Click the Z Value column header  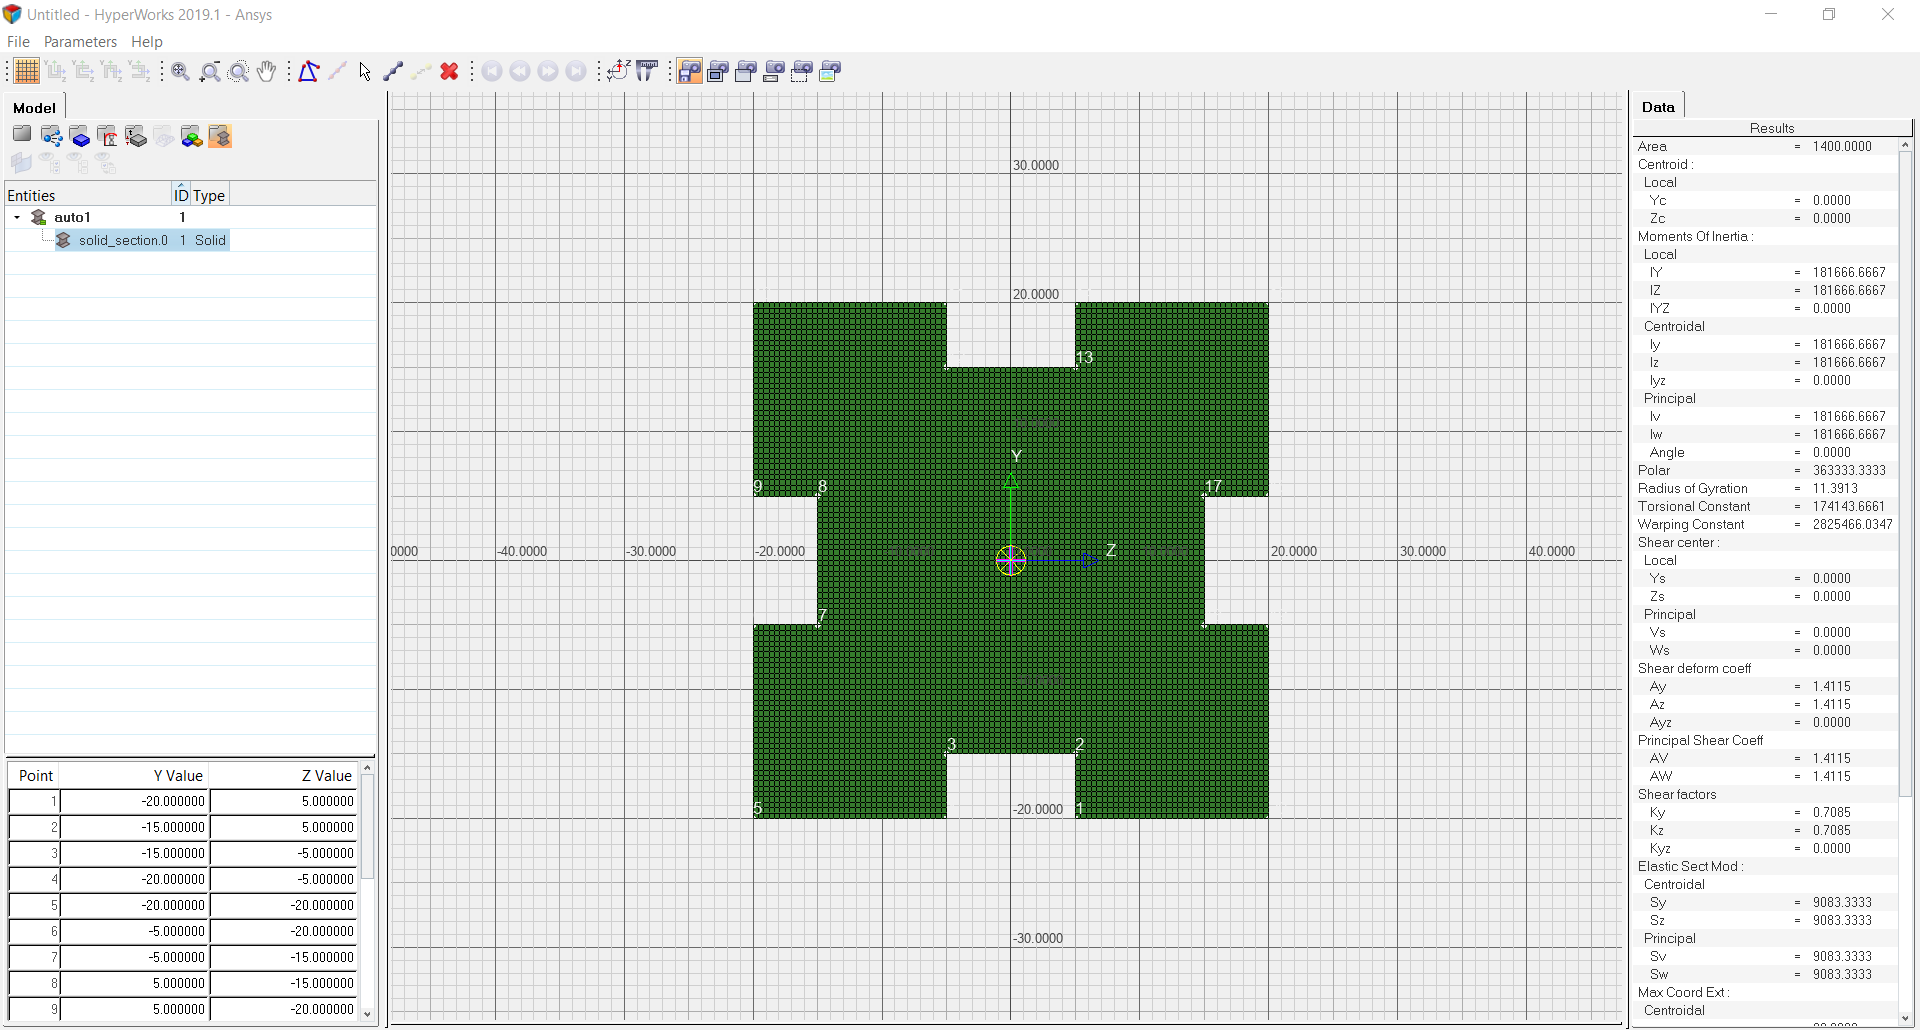tap(283, 775)
